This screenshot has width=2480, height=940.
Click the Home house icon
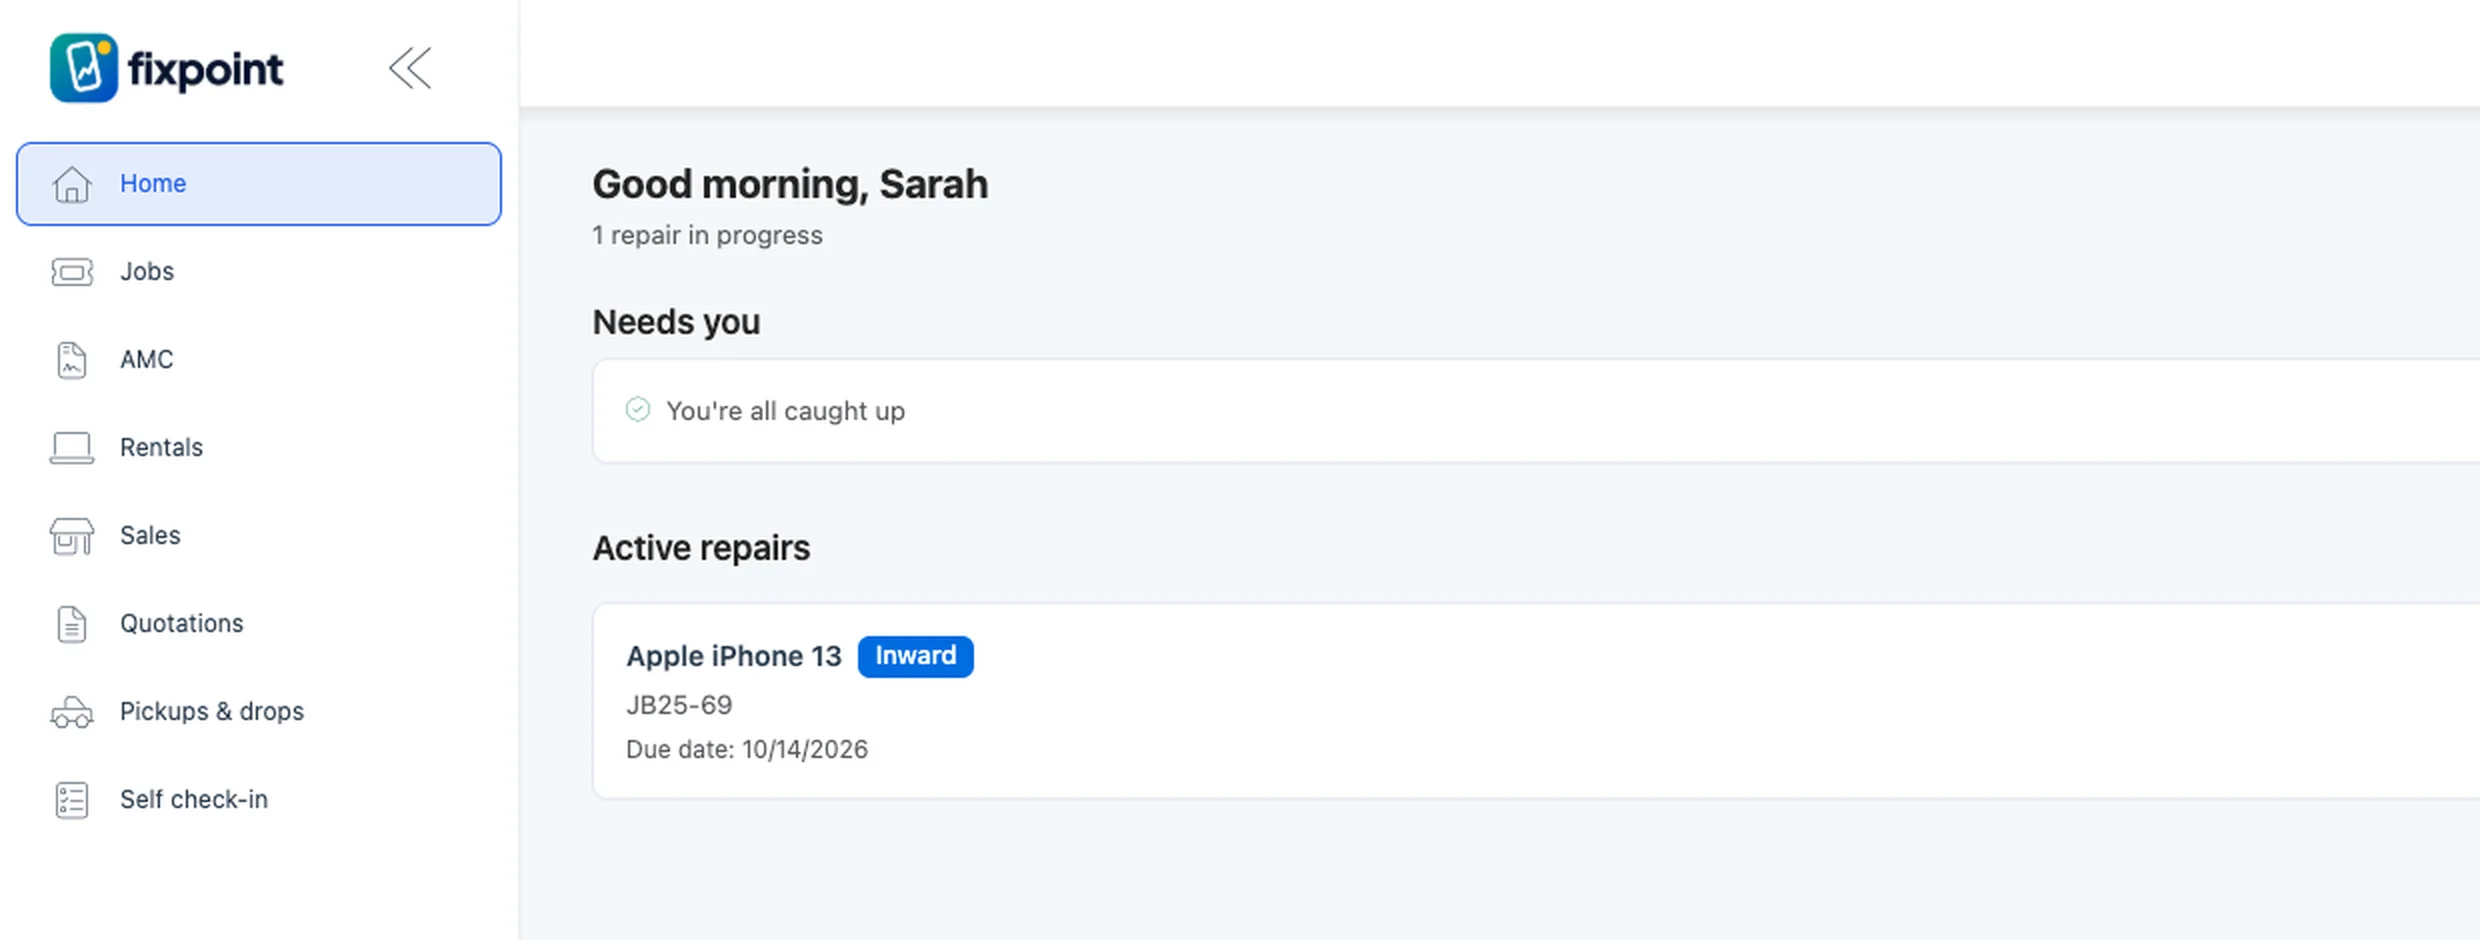coord(72,184)
